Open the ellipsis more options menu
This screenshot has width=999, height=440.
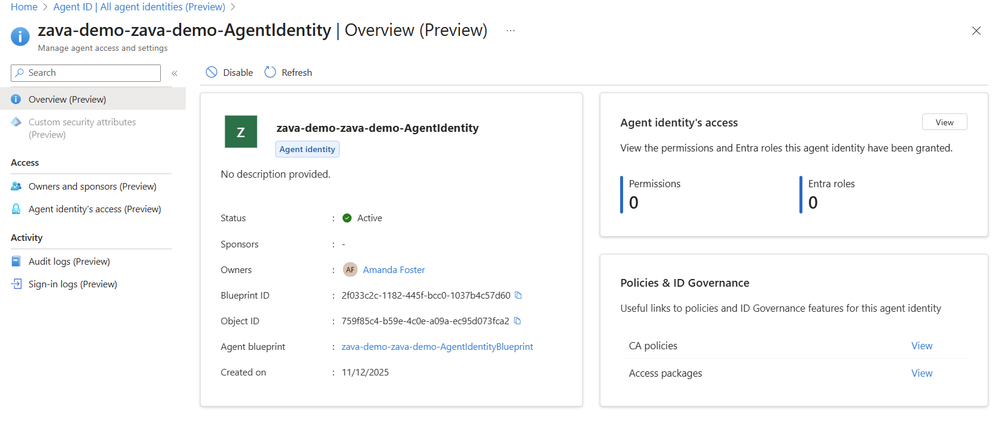pyautogui.click(x=510, y=31)
